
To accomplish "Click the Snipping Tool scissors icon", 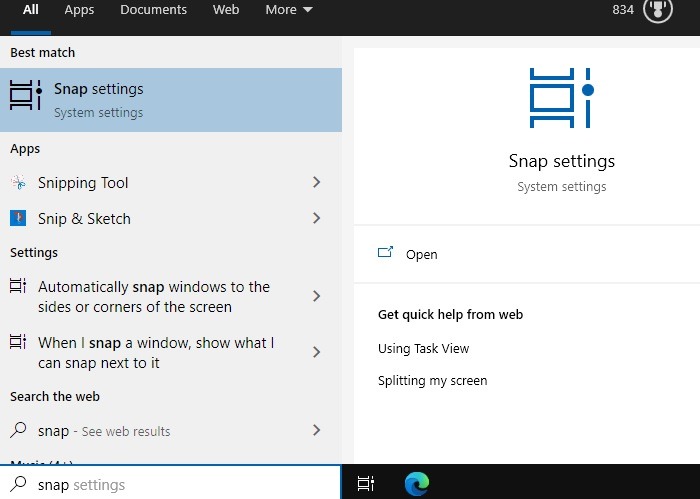I will 18,182.
